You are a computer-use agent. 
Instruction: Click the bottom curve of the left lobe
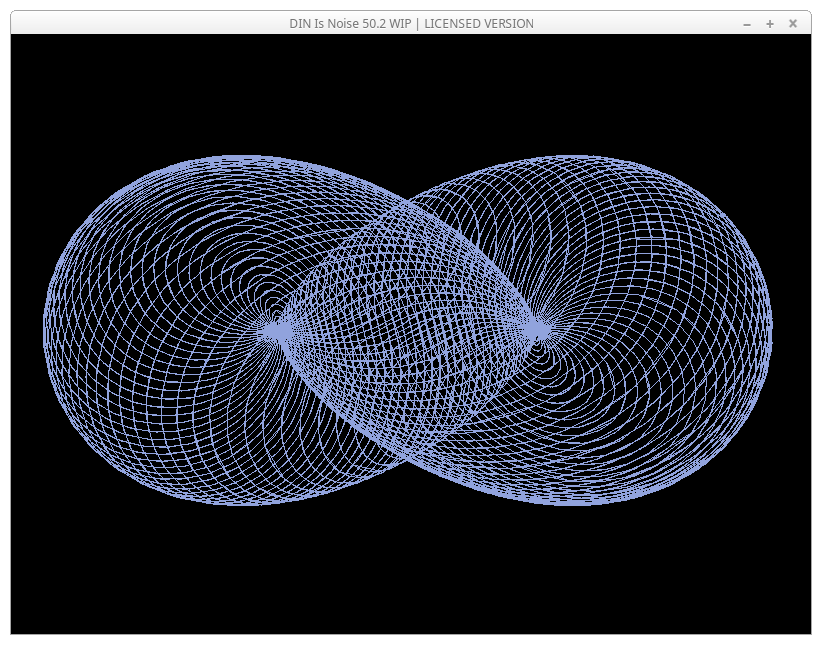[x=235, y=503]
